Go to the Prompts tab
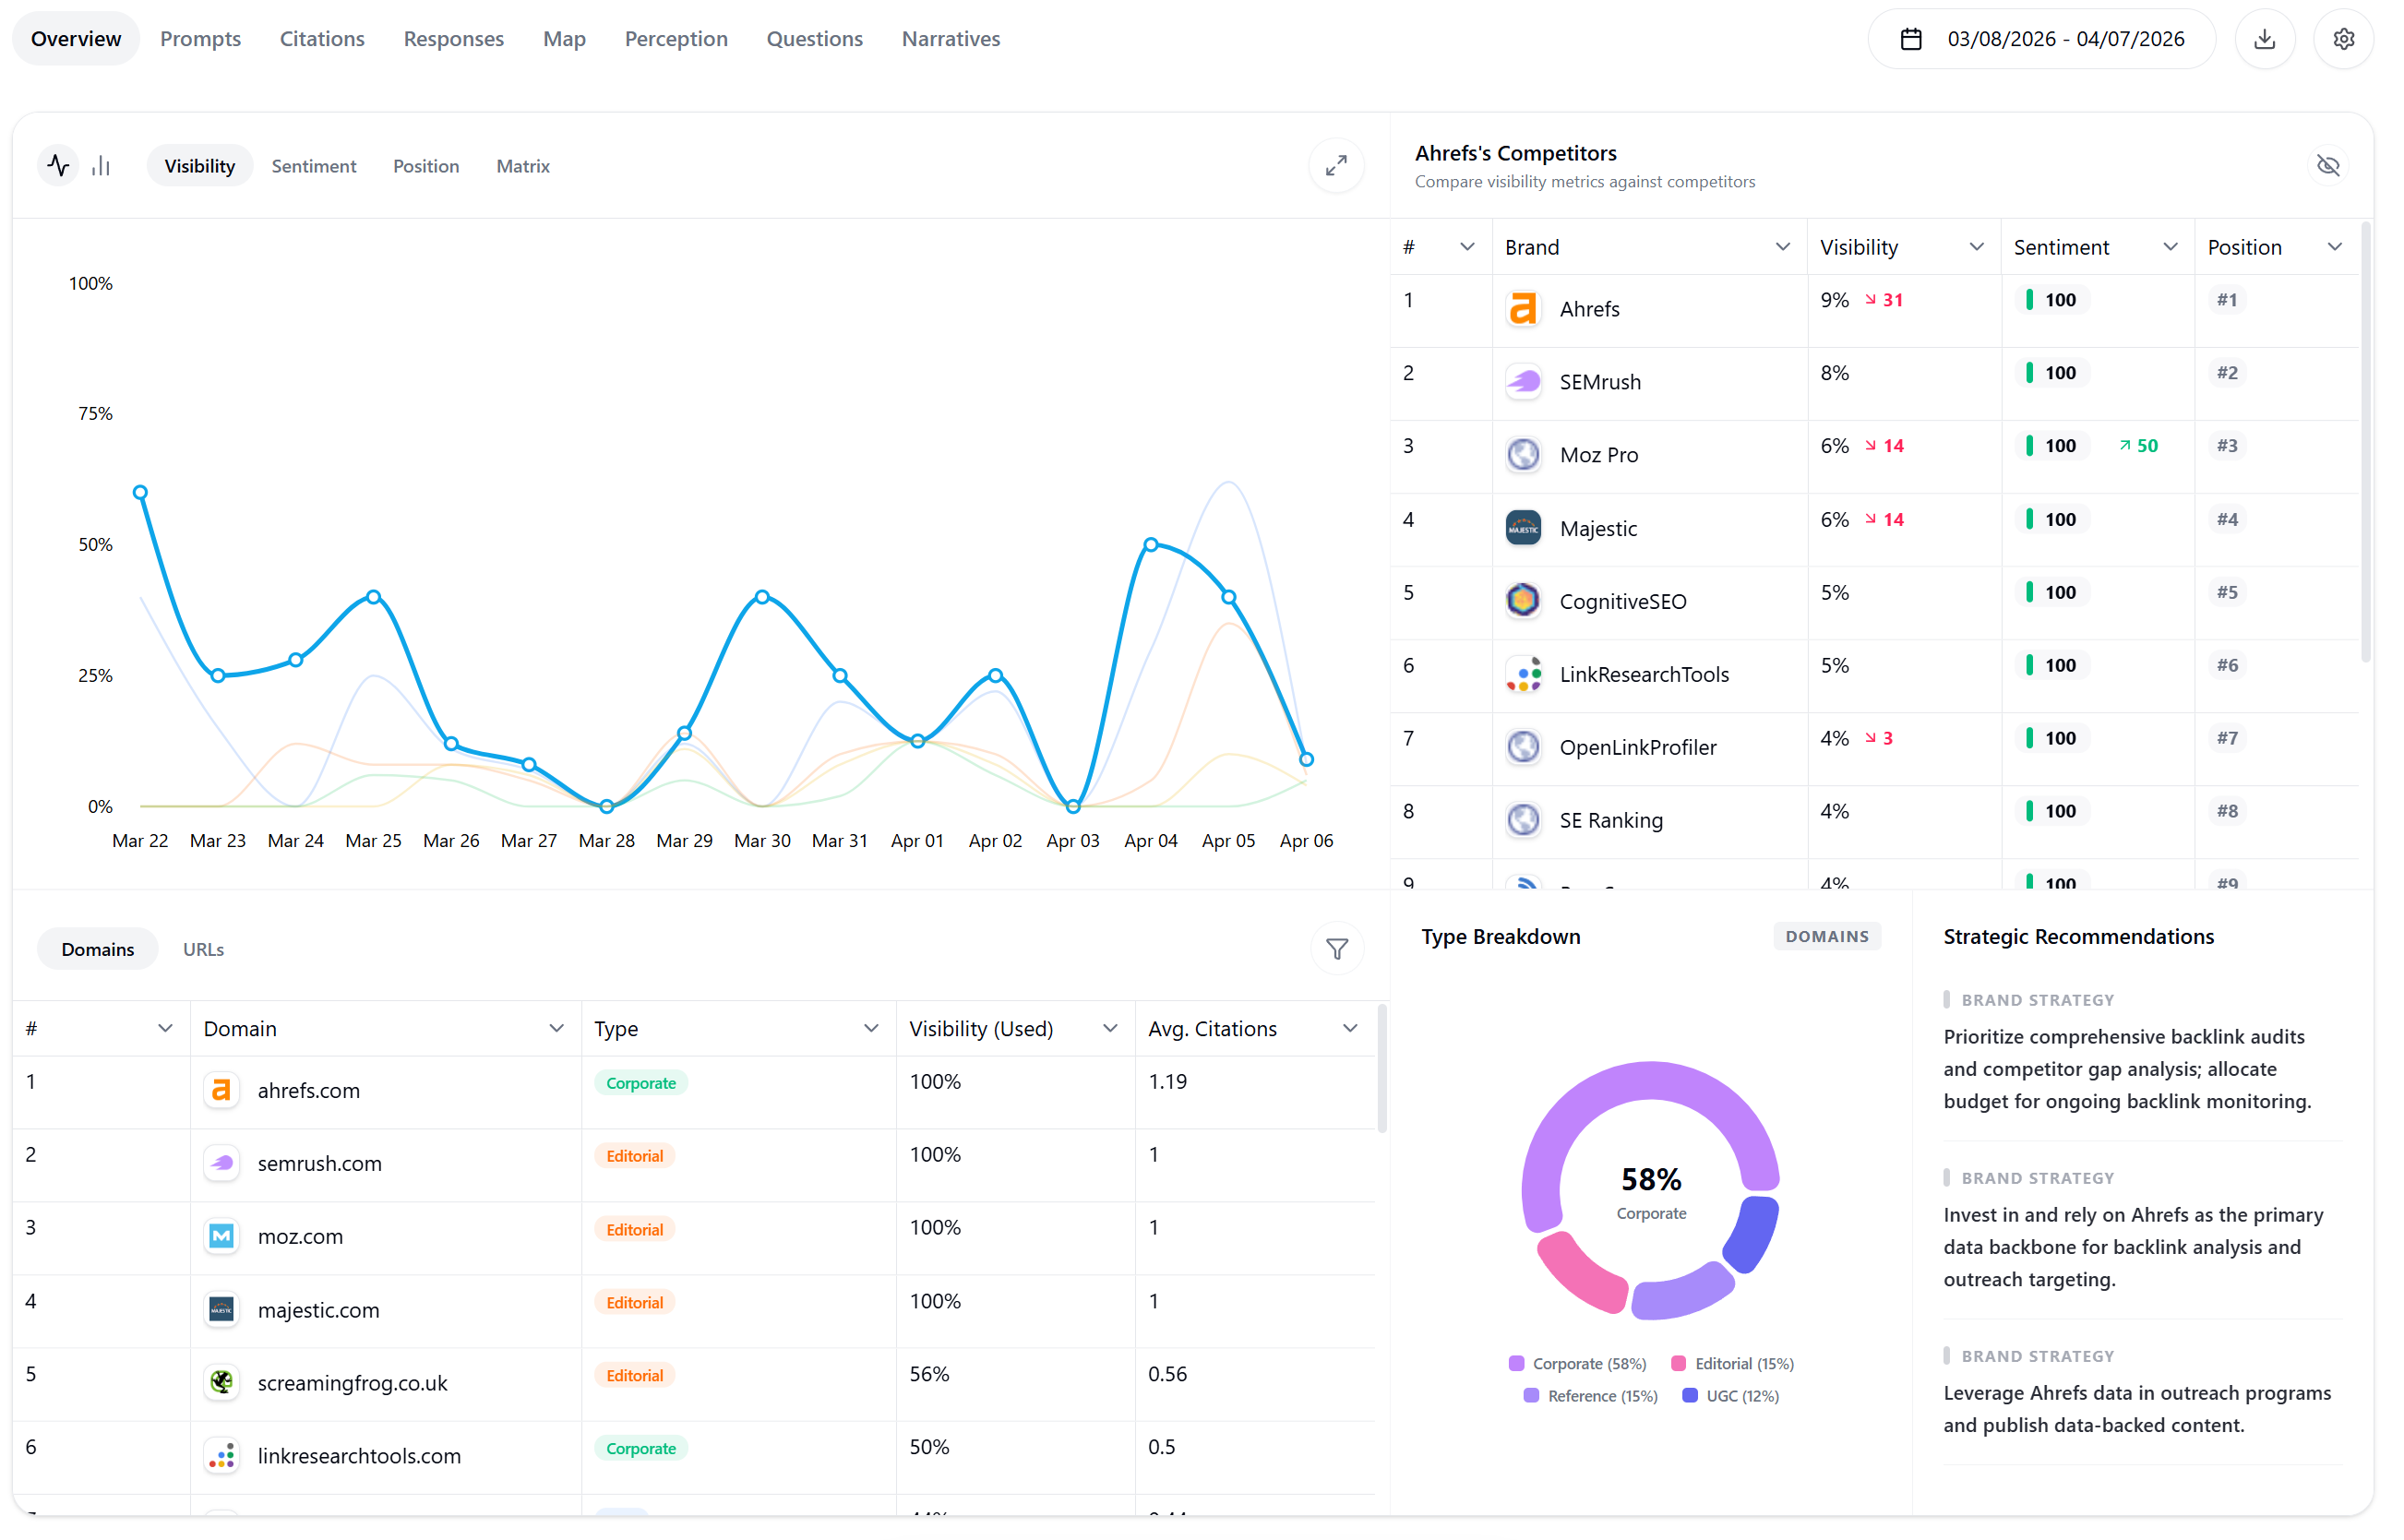Screen dimensions: 2404x1540 (x=201, y=39)
